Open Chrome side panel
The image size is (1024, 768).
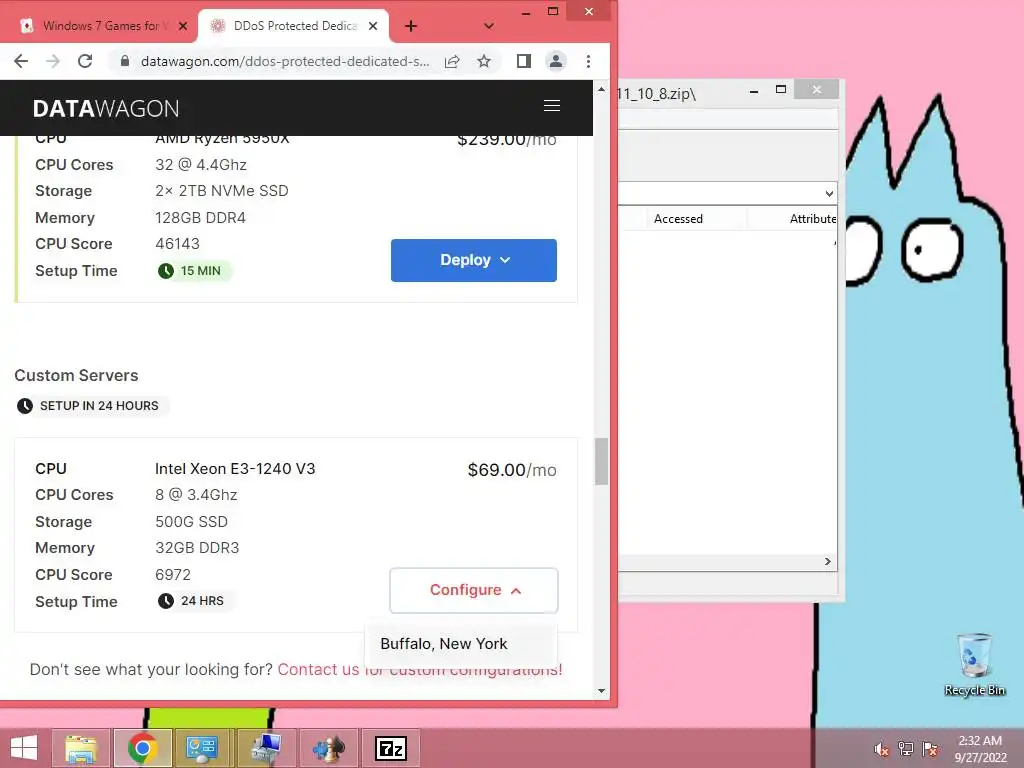524,61
